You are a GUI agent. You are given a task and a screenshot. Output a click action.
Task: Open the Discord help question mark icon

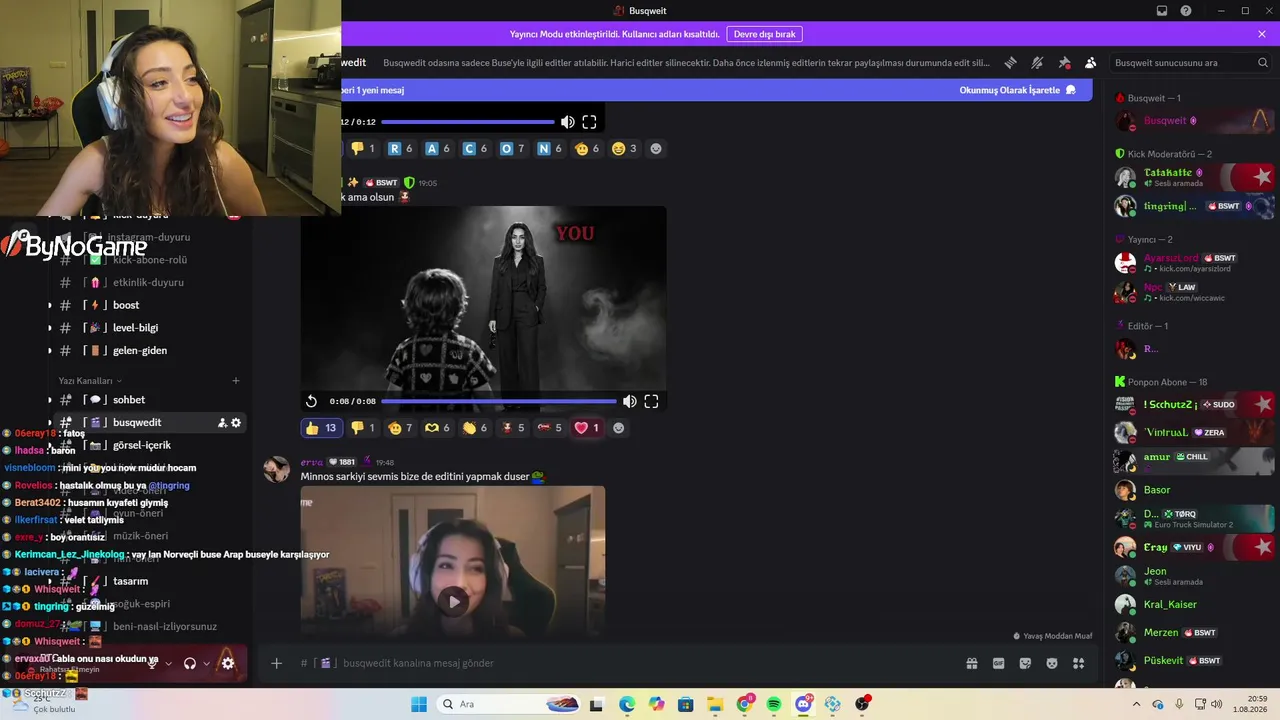(1186, 11)
